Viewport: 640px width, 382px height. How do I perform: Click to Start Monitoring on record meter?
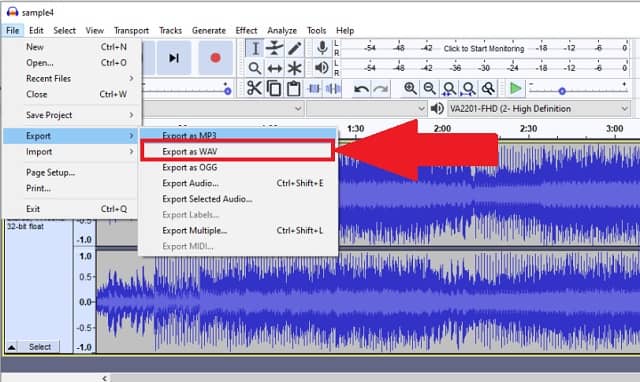[x=484, y=49]
